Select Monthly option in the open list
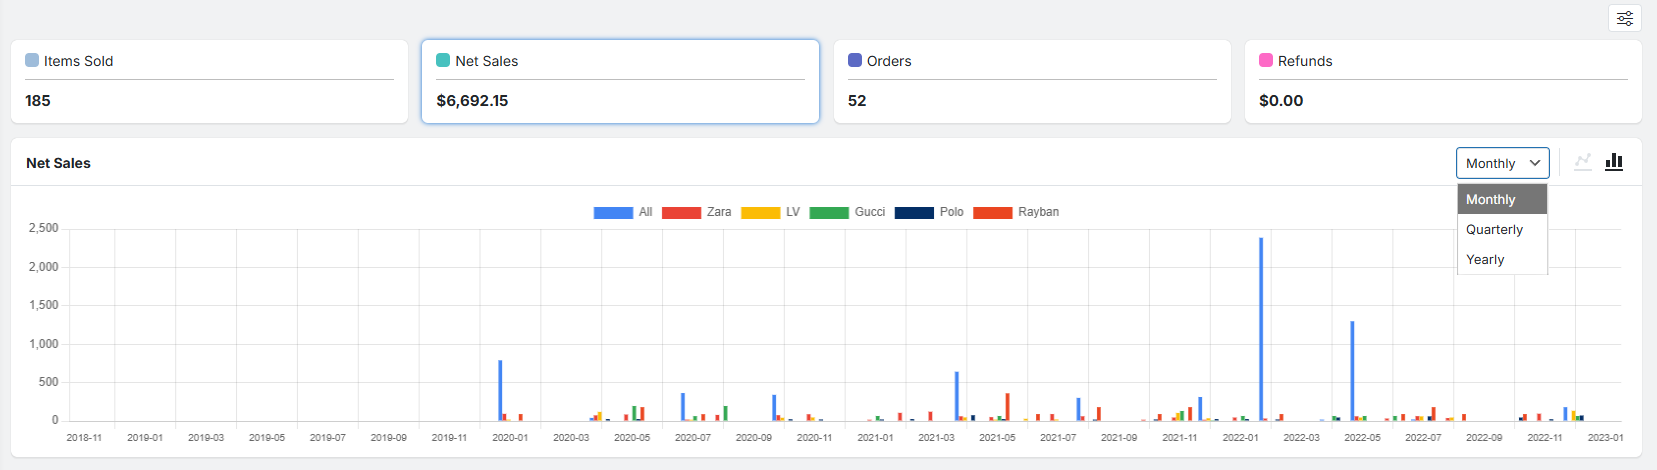This screenshot has height=470, width=1657. 1490,199
